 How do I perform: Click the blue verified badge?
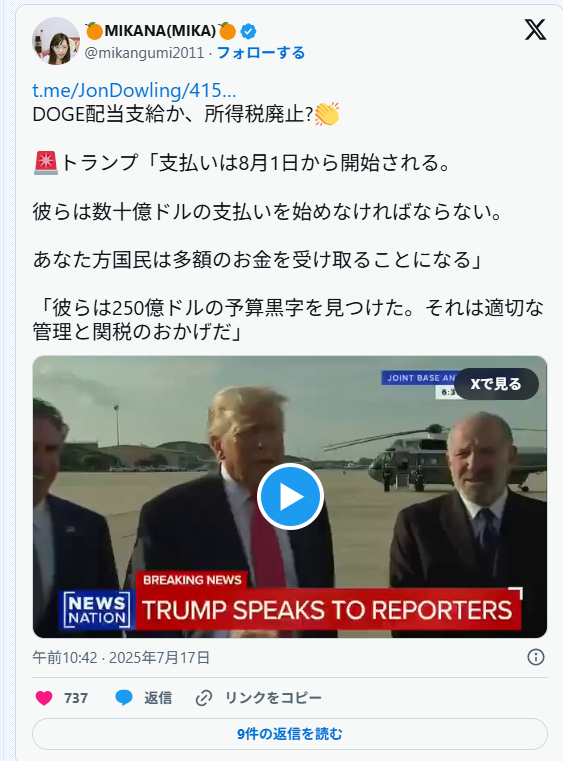[x=248, y=31]
